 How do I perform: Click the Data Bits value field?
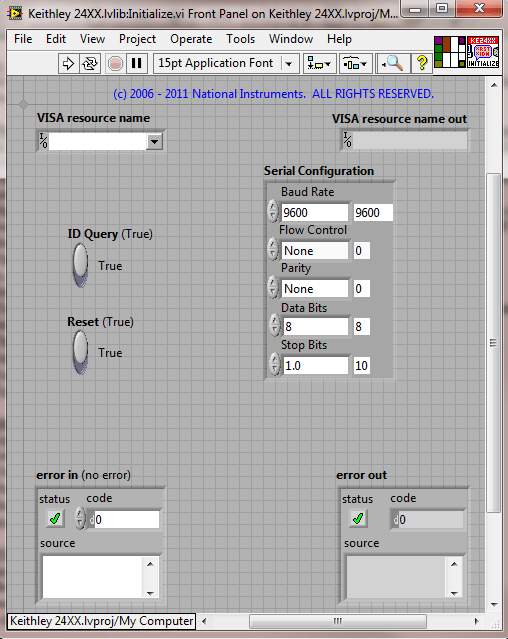tap(316, 326)
